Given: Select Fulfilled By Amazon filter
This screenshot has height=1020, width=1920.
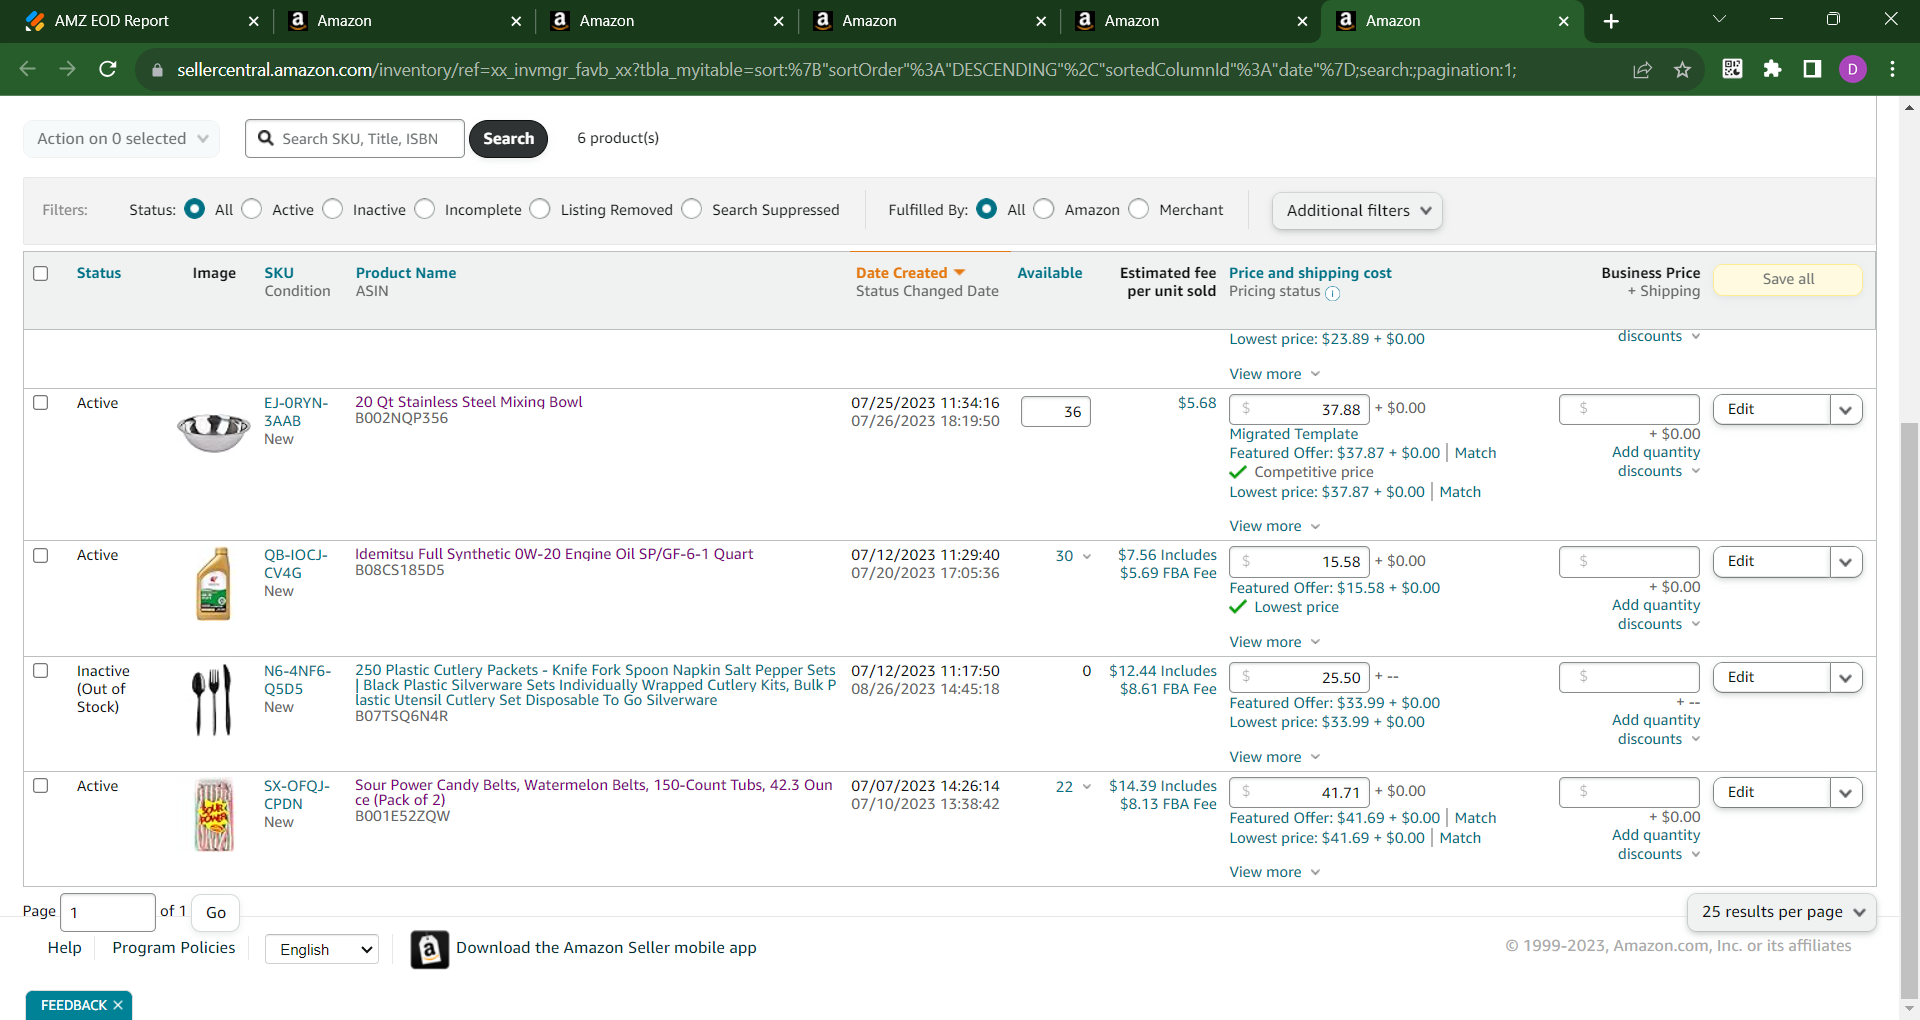Looking at the screenshot, I should (x=1044, y=209).
